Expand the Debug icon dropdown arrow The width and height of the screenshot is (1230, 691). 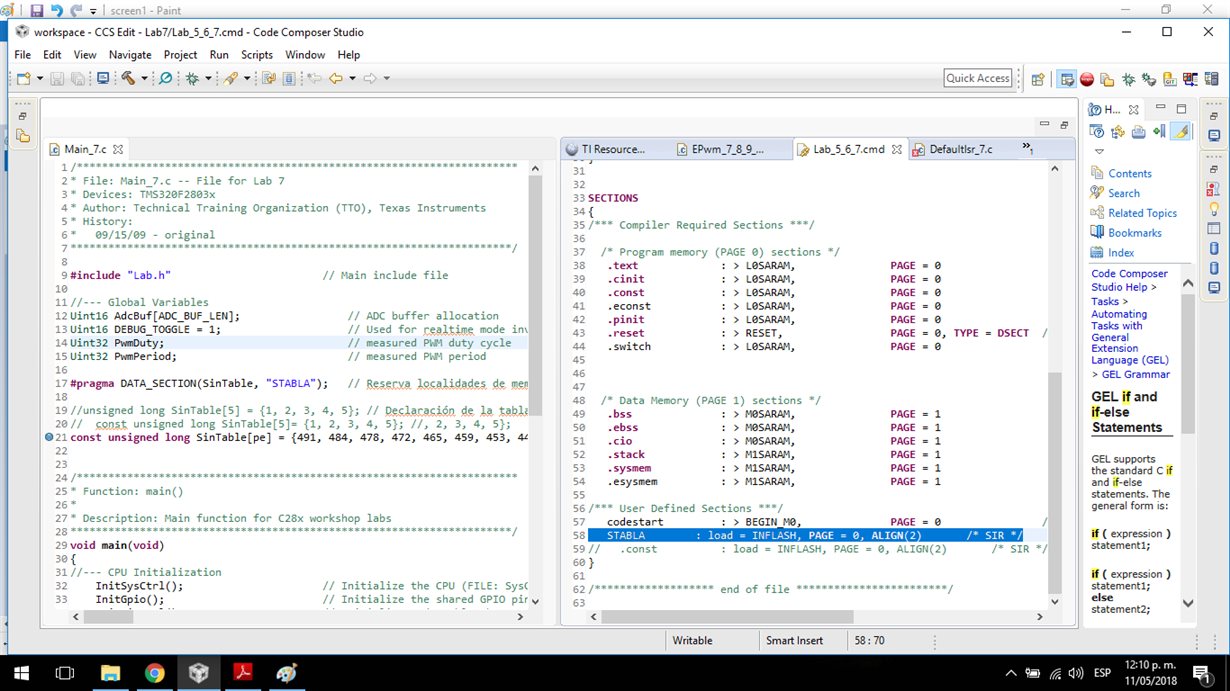click(x=208, y=79)
